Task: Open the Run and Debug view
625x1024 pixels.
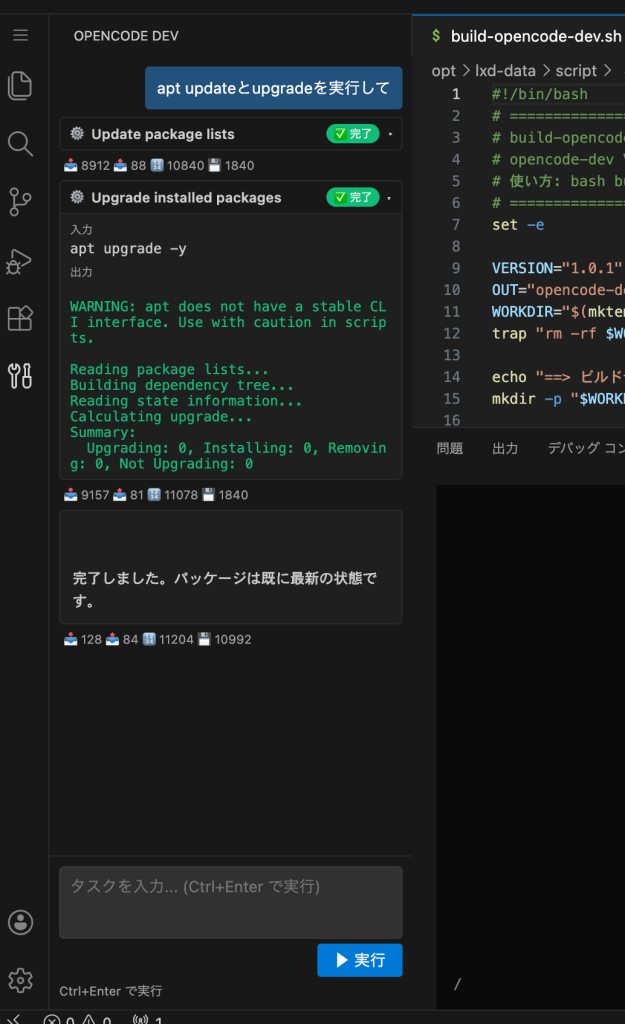Action: click(20, 260)
